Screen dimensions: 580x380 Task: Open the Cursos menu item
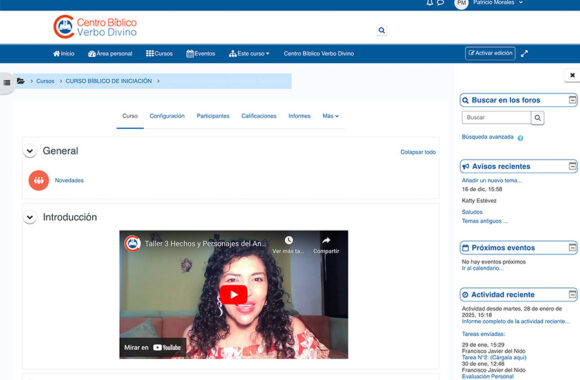159,54
